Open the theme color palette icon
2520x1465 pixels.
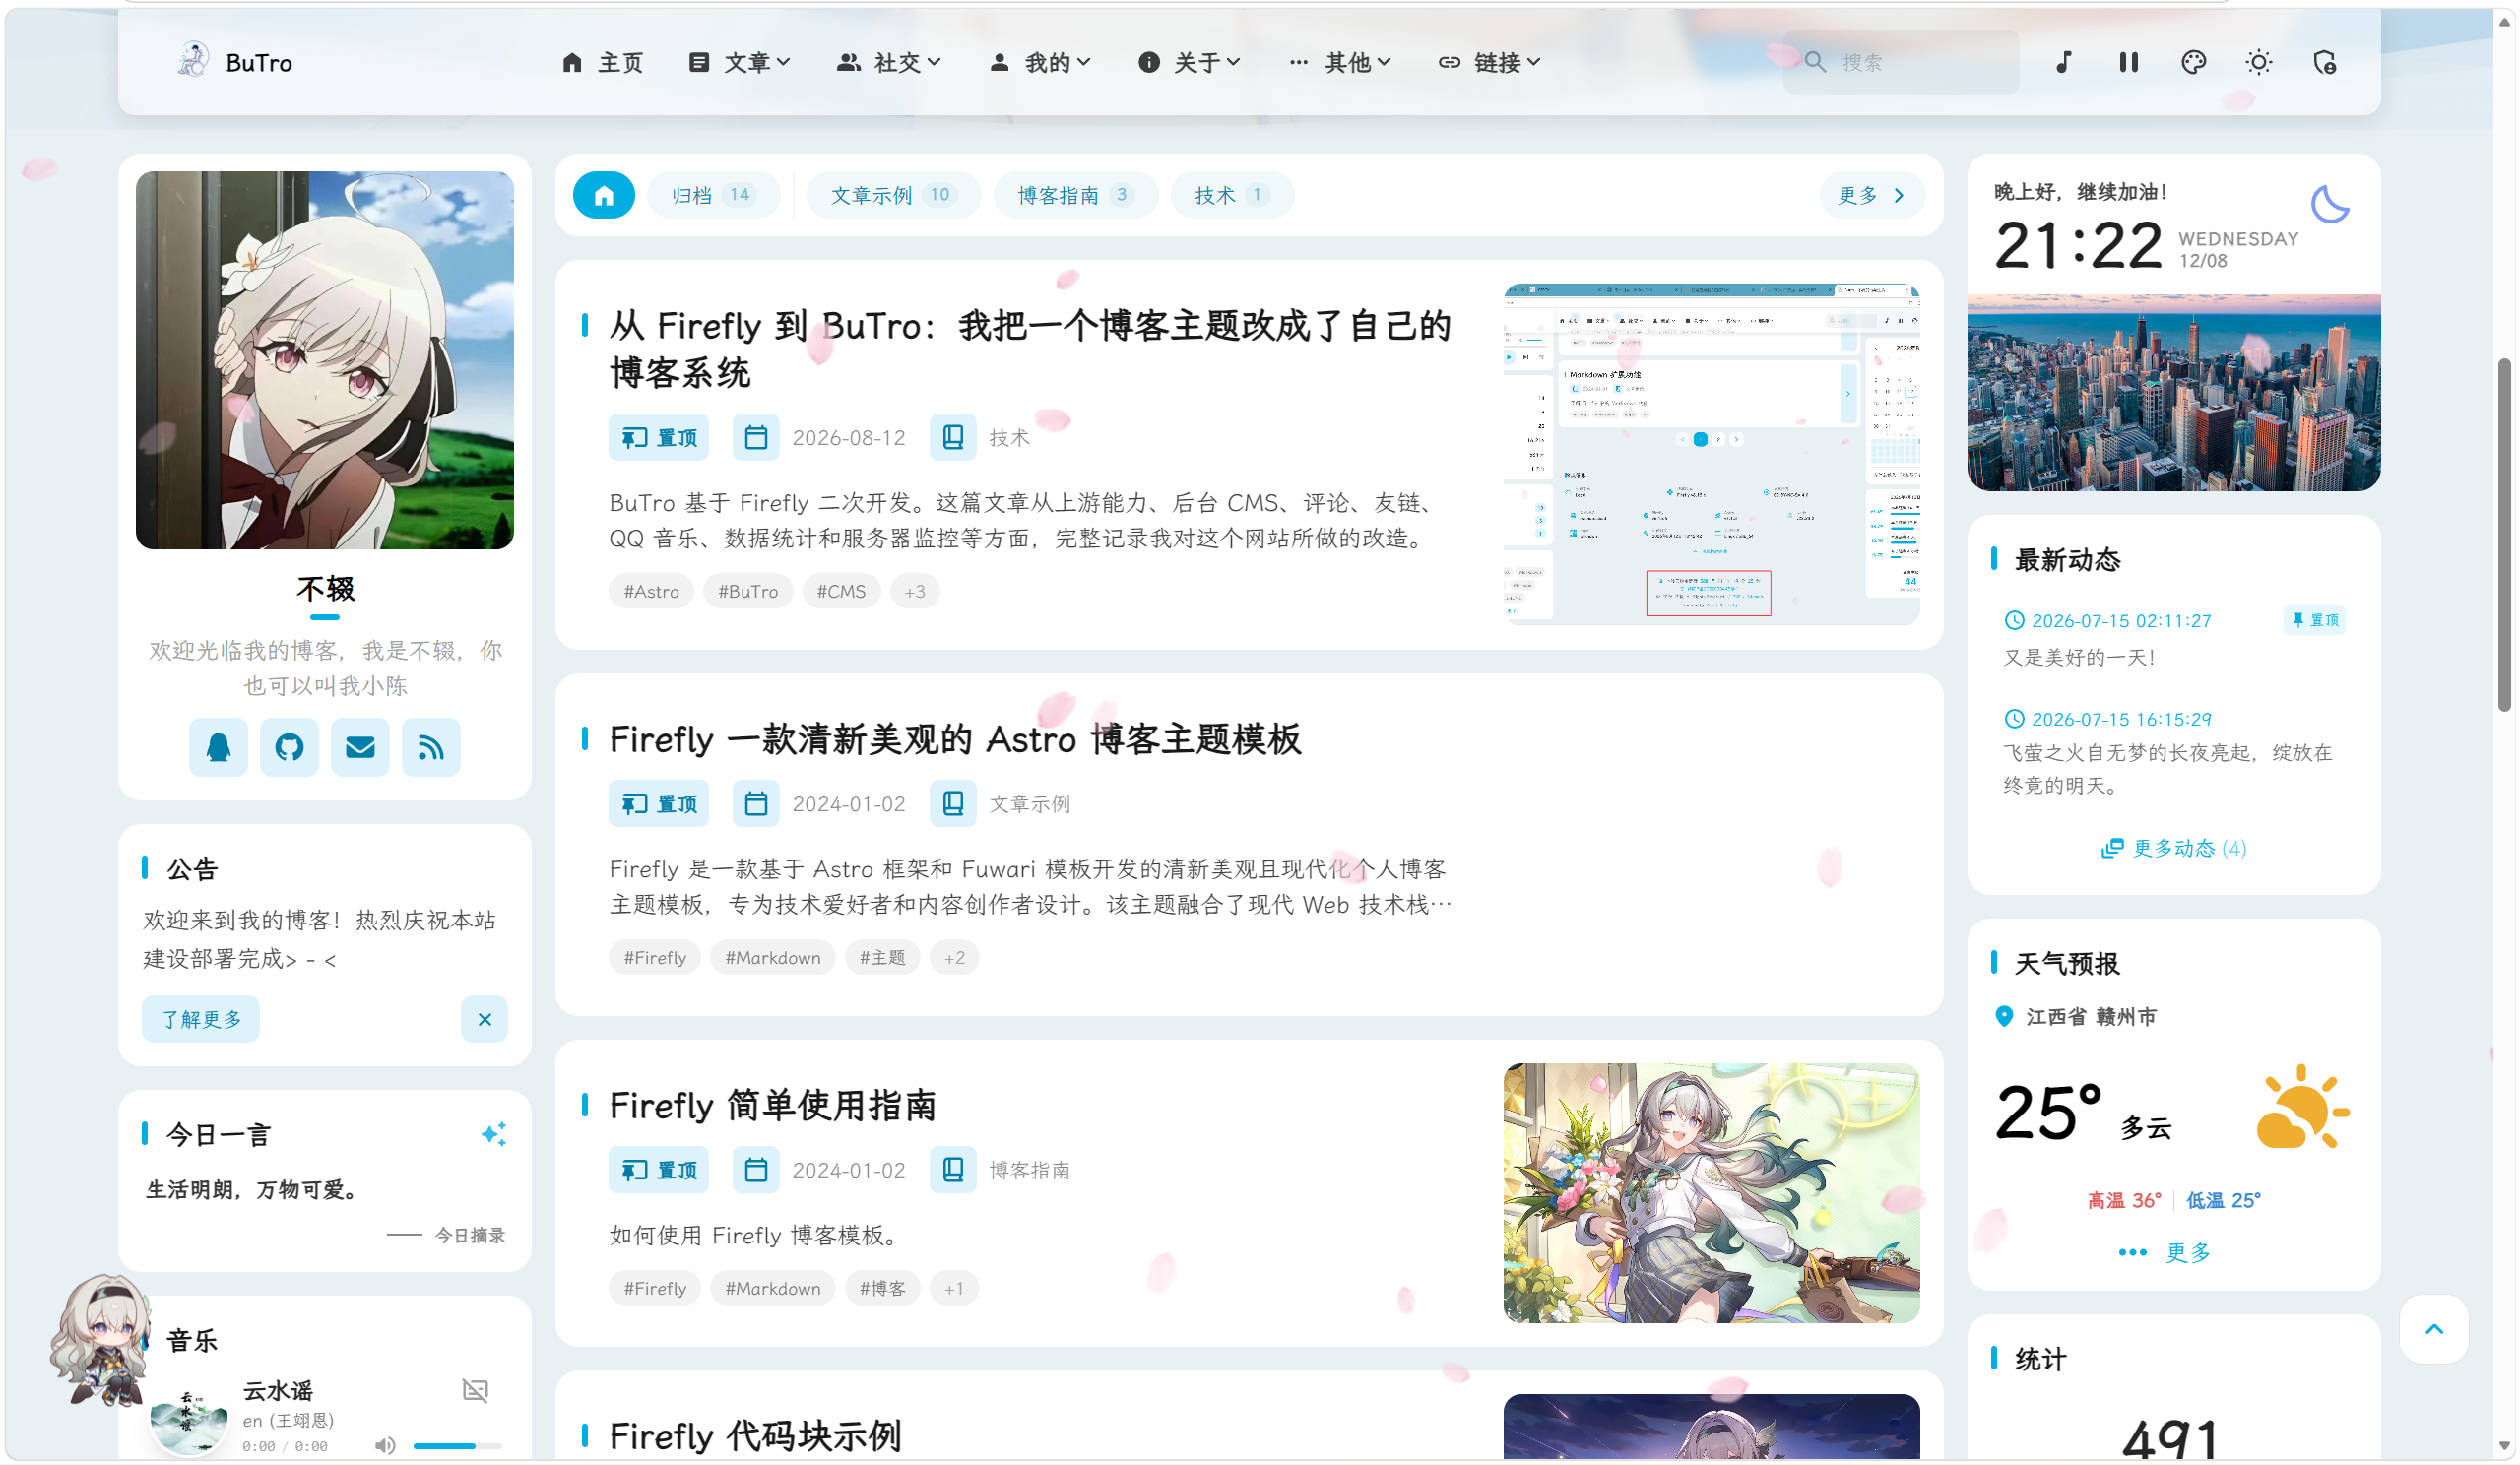[x=2193, y=62]
